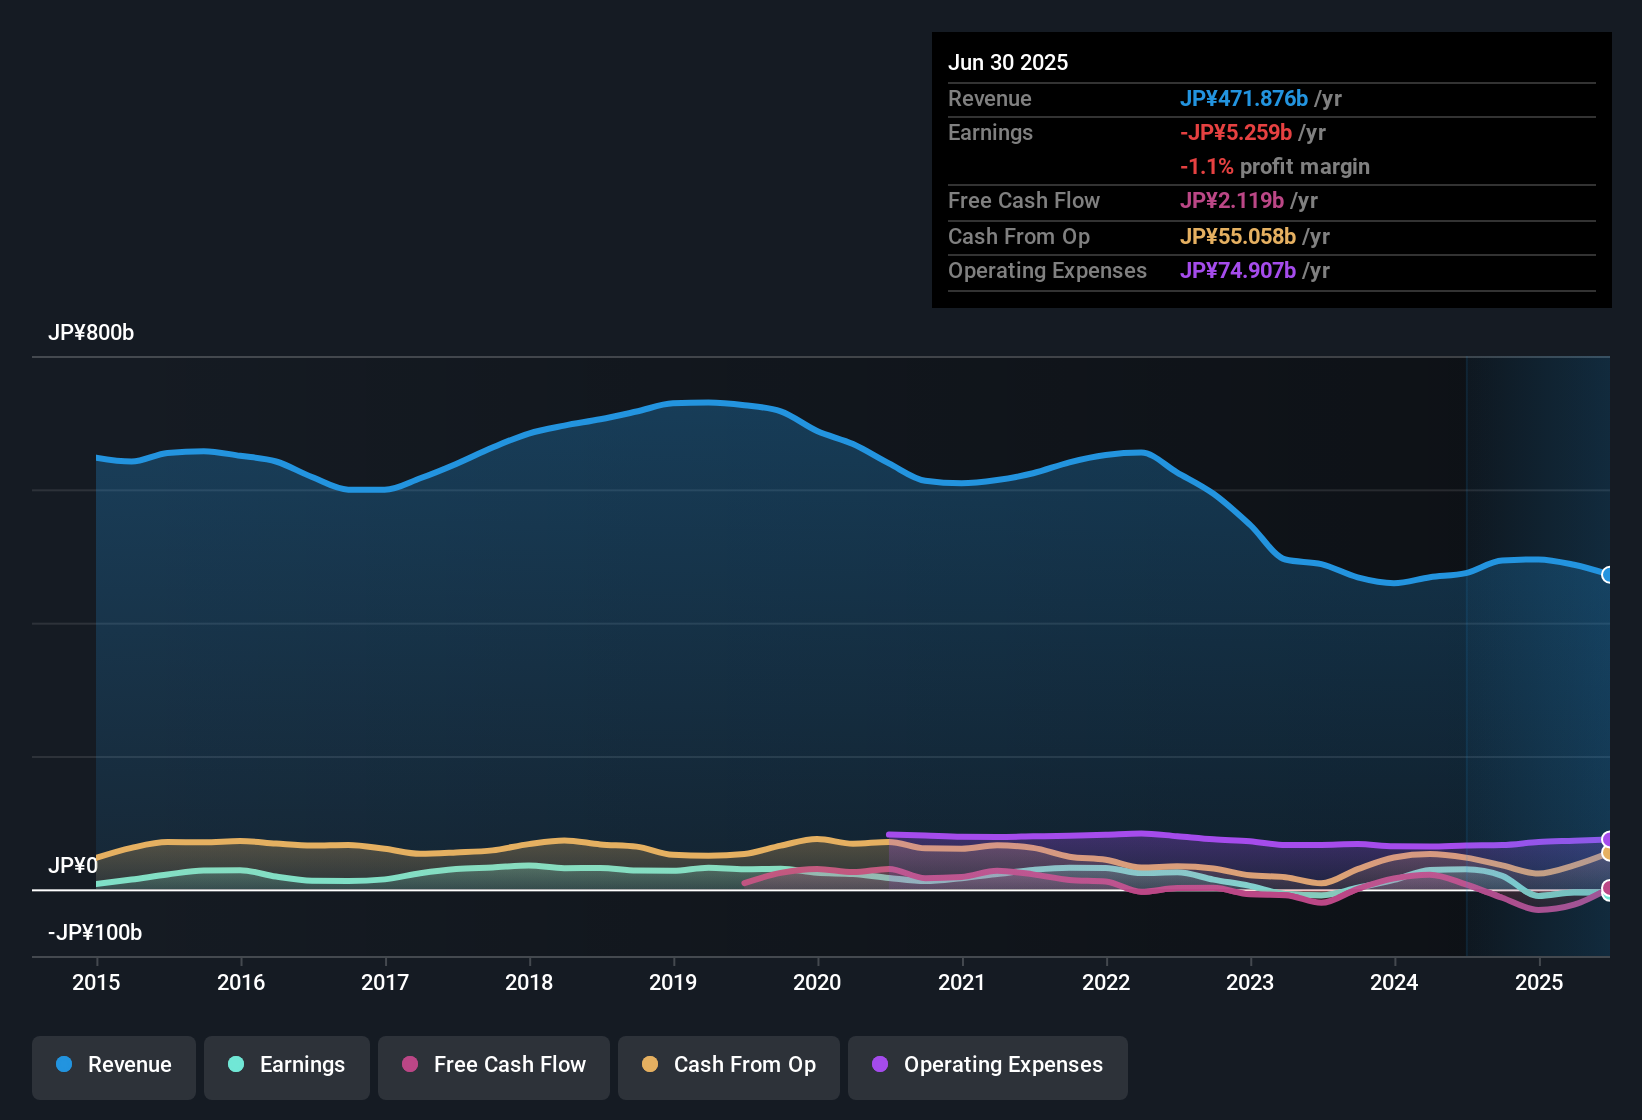Viewport: 1642px width, 1120px height.
Task: Click the Operating Expenses purple endpoint marker
Action: tap(1608, 840)
